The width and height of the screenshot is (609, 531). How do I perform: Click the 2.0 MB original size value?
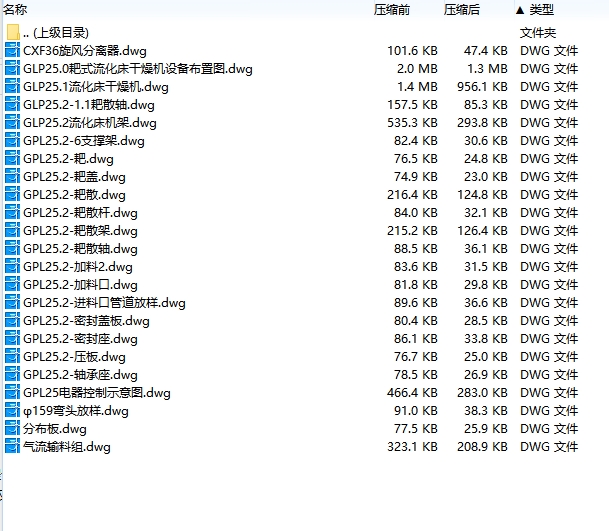[417, 69]
